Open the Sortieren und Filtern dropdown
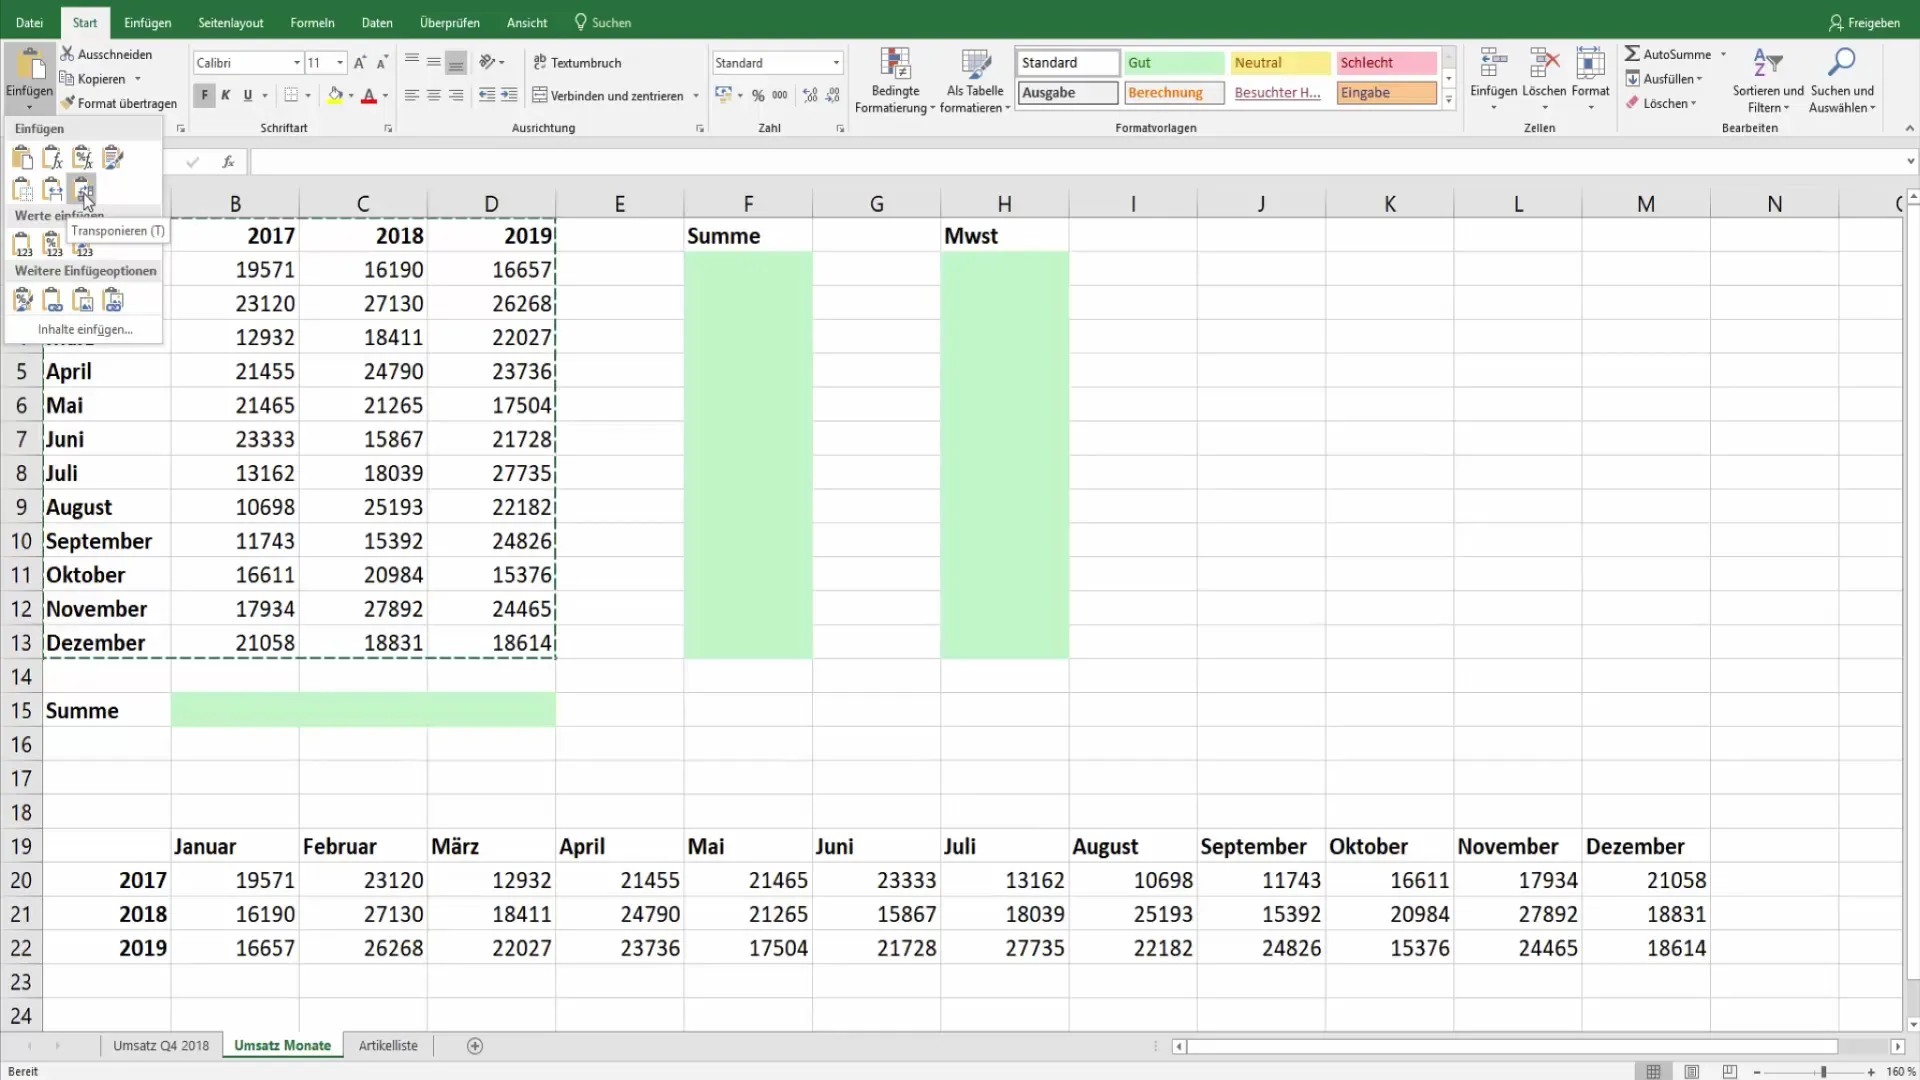This screenshot has width=1920, height=1080. click(x=1768, y=79)
